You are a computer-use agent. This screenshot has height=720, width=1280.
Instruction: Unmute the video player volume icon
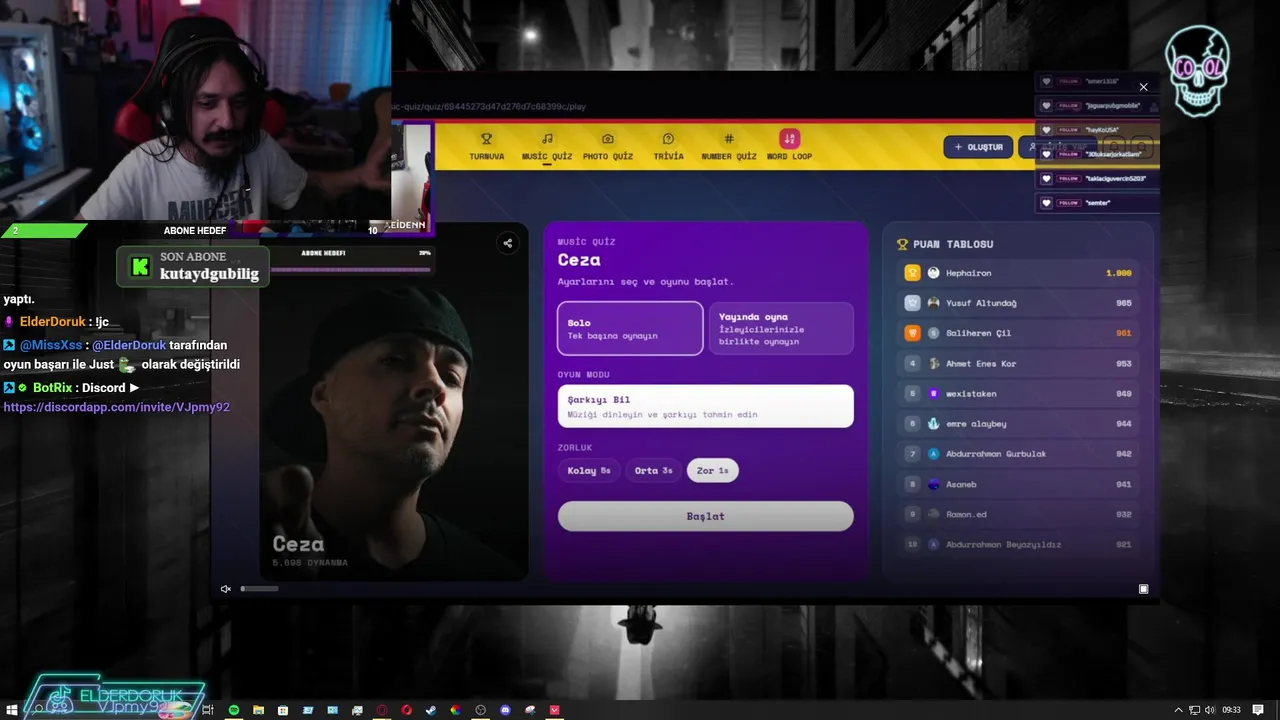coord(226,589)
